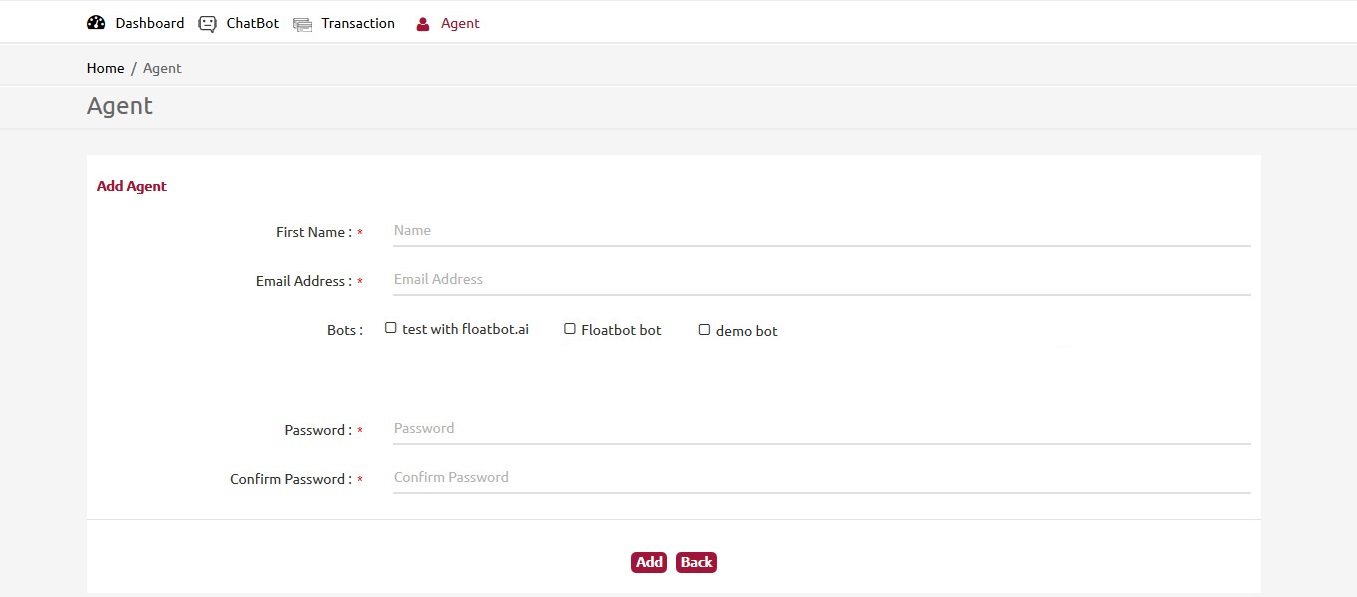
Task: Enable the 'test with floatbot.ai' checkbox
Action: click(390, 327)
